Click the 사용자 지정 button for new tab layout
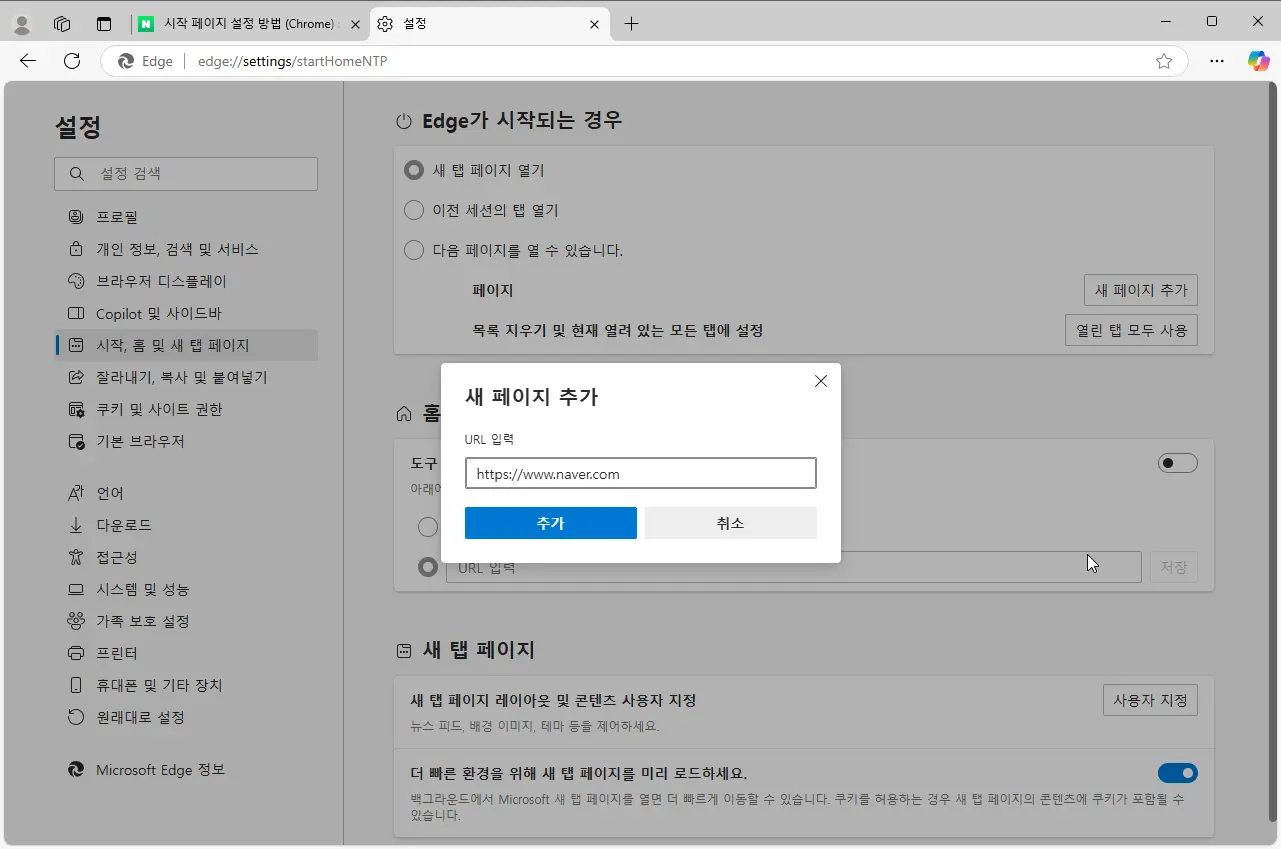Image resolution: width=1281 pixels, height=849 pixels. coord(1149,700)
